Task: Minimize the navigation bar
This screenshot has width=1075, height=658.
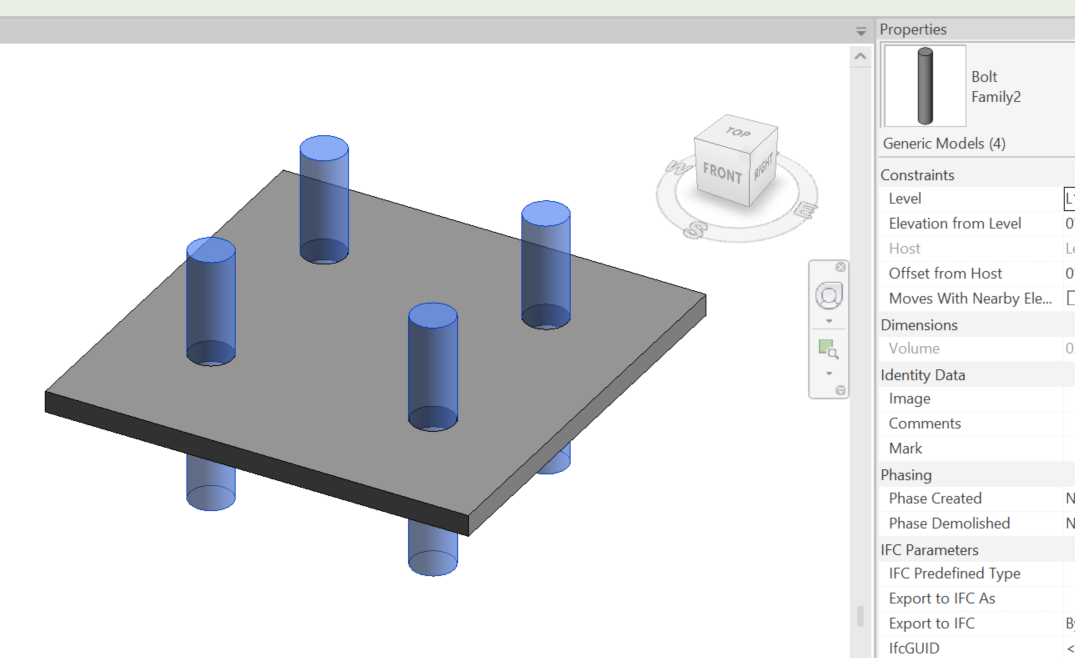Action: 841,390
